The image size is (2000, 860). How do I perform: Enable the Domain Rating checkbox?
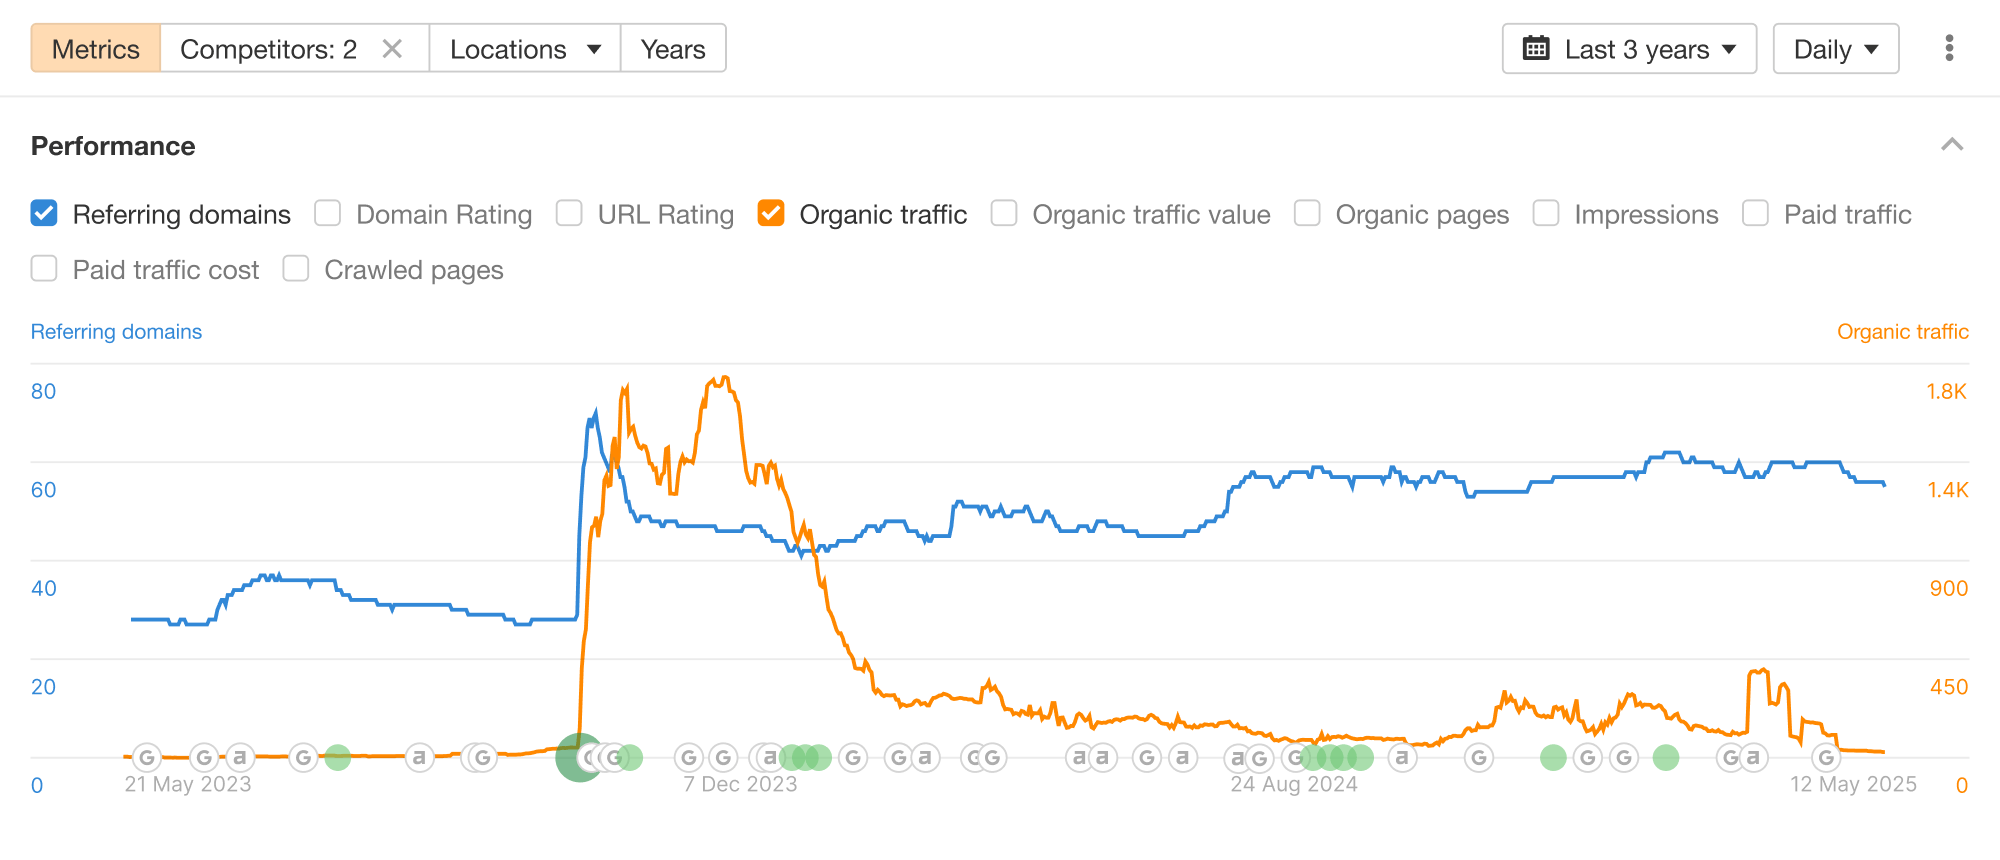328,213
